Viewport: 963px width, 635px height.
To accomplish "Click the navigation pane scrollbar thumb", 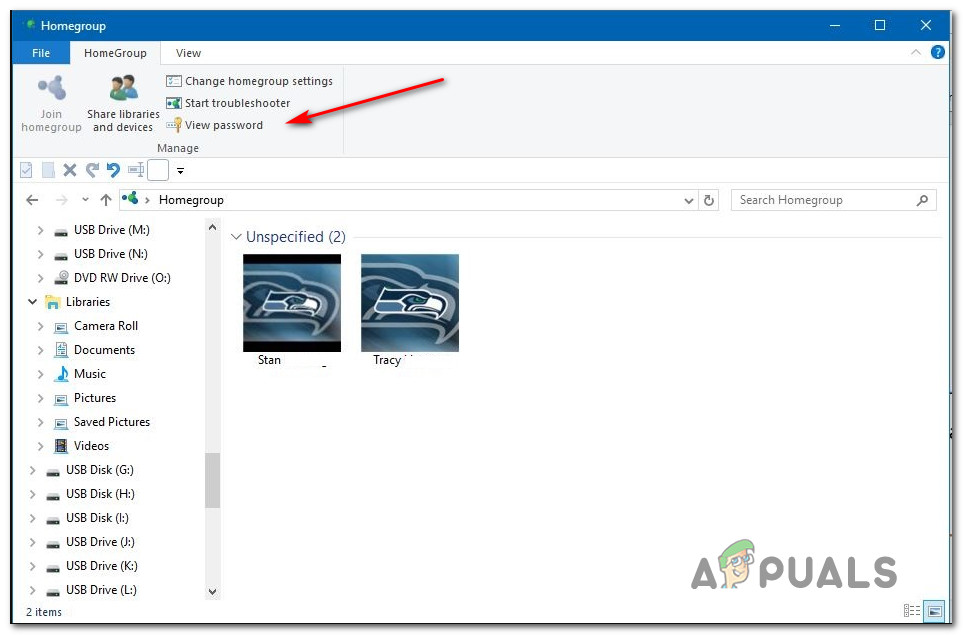I will tap(212, 481).
